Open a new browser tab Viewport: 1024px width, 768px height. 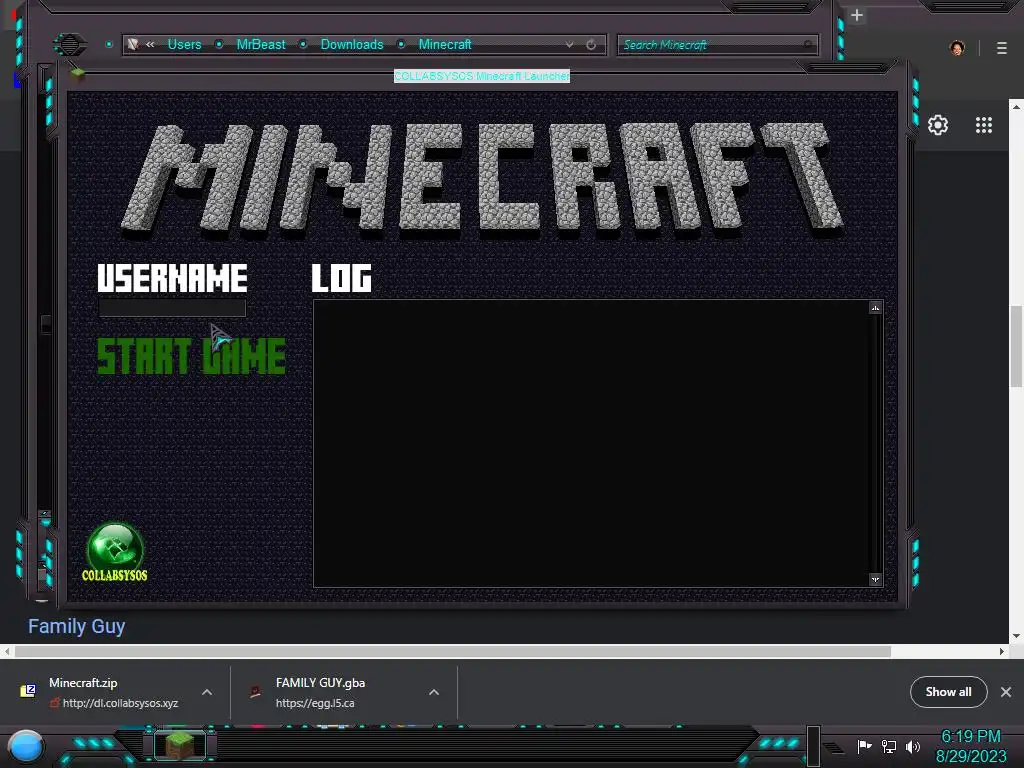(857, 15)
